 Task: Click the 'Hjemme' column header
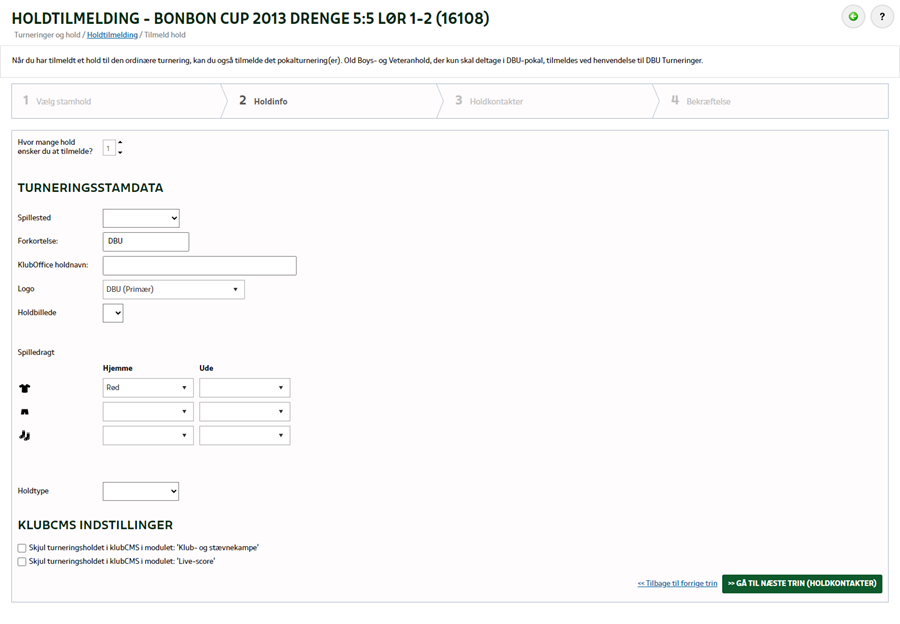point(118,368)
